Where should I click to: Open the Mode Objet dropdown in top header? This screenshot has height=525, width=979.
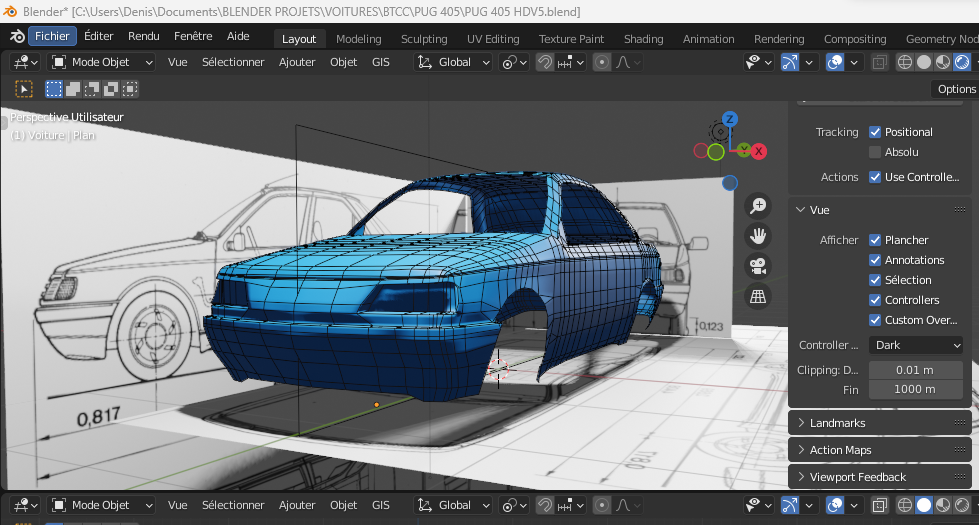tap(102, 62)
